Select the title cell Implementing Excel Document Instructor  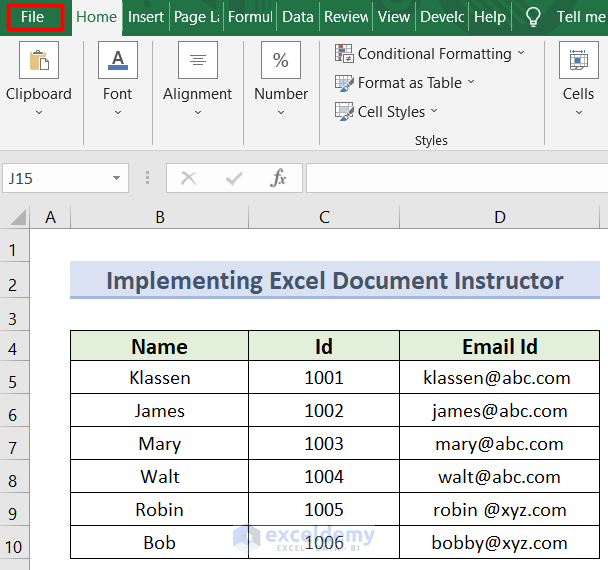(x=335, y=280)
